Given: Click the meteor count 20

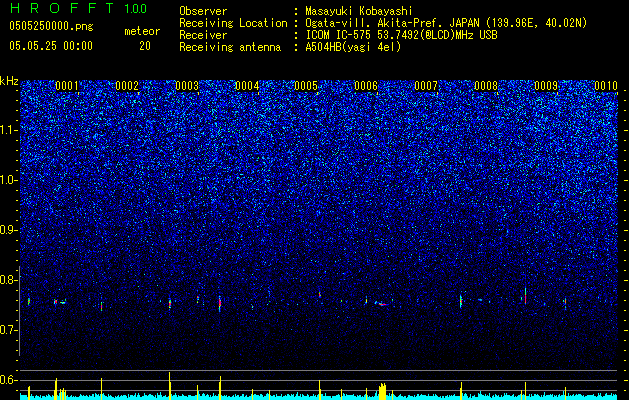Looking at the screenshot, I should coord(145,46).
